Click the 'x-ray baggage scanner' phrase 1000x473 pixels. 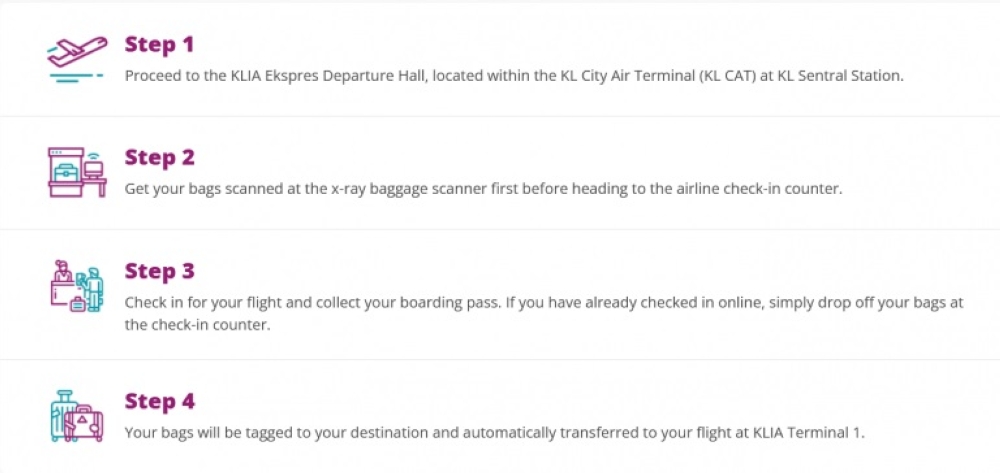pyautogui.click(x=399, y=188)
